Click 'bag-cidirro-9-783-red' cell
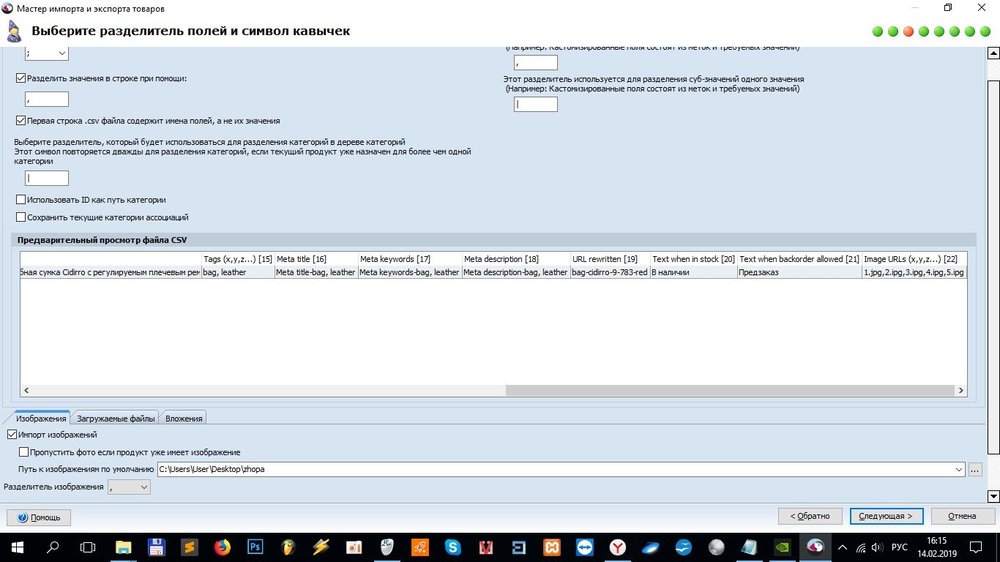The width and height of the screenshot is (1000, 562). 609,272
